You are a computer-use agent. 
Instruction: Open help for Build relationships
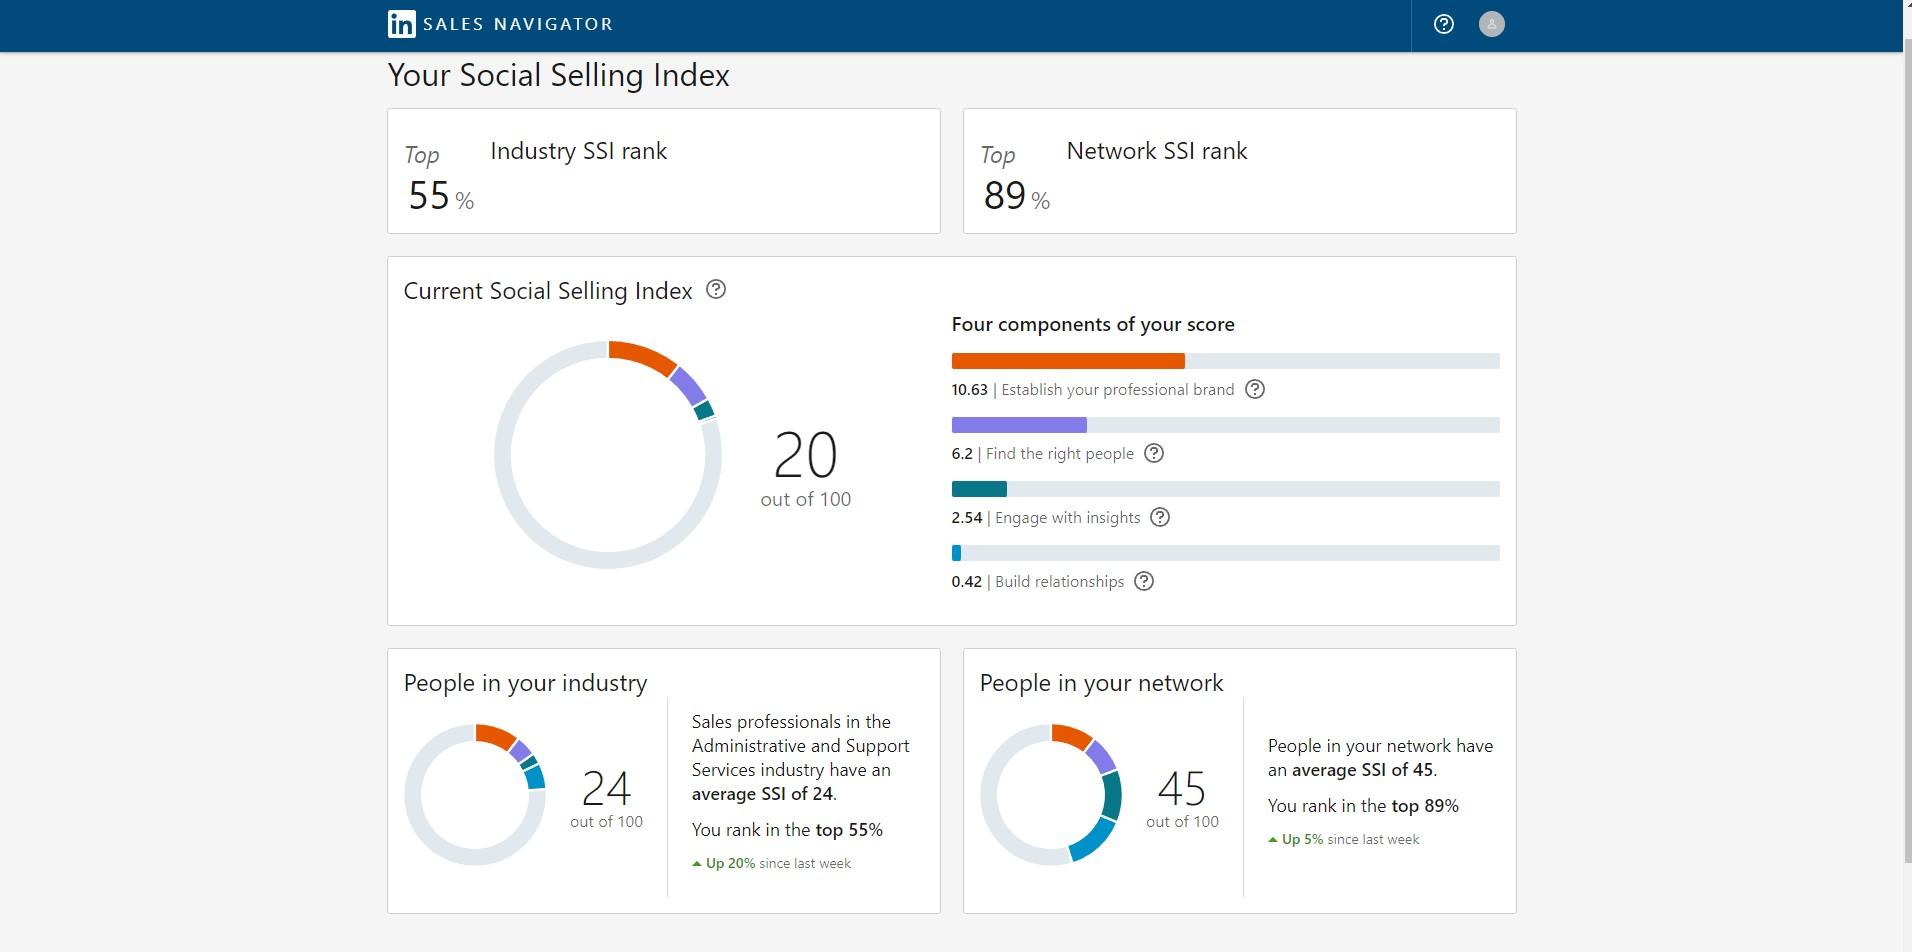coord(1144,581)
